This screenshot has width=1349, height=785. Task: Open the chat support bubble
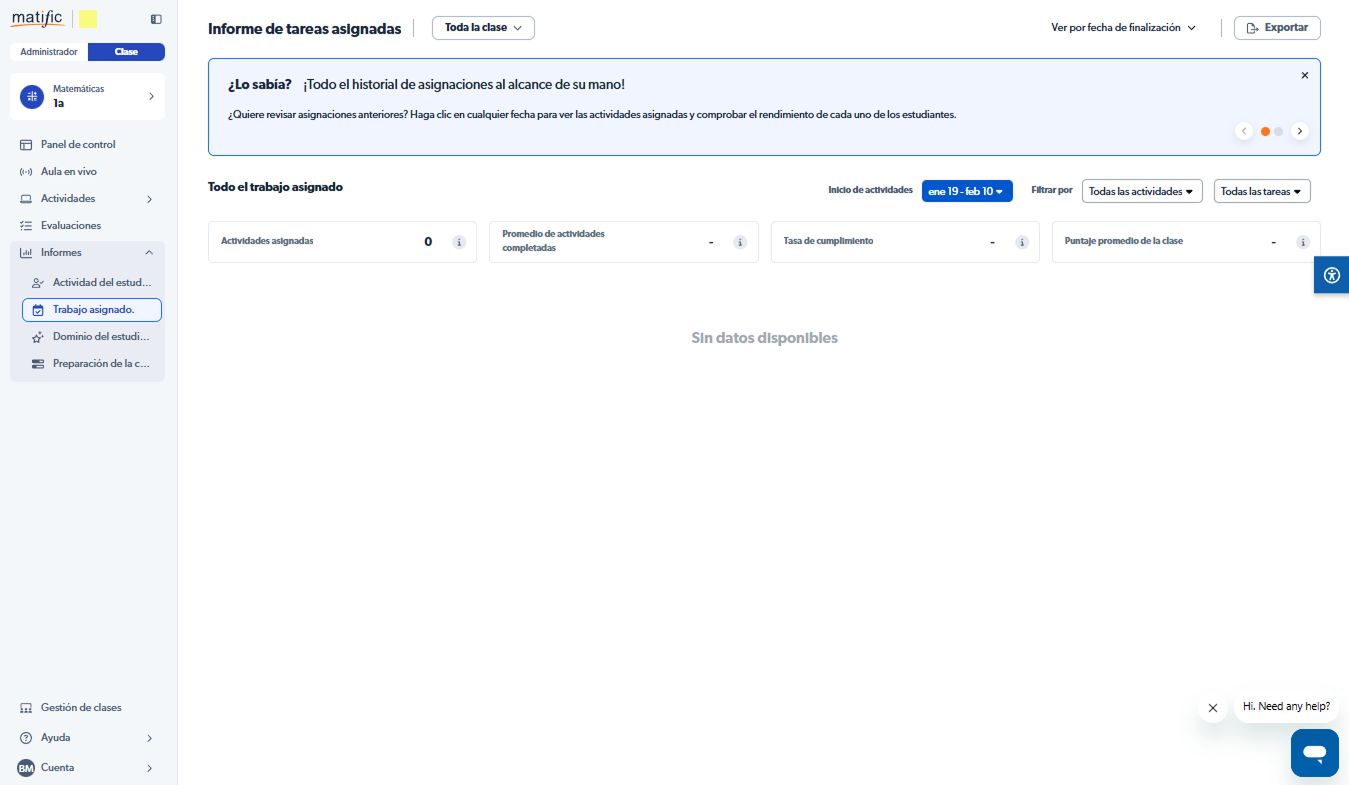pos(1314,752)
